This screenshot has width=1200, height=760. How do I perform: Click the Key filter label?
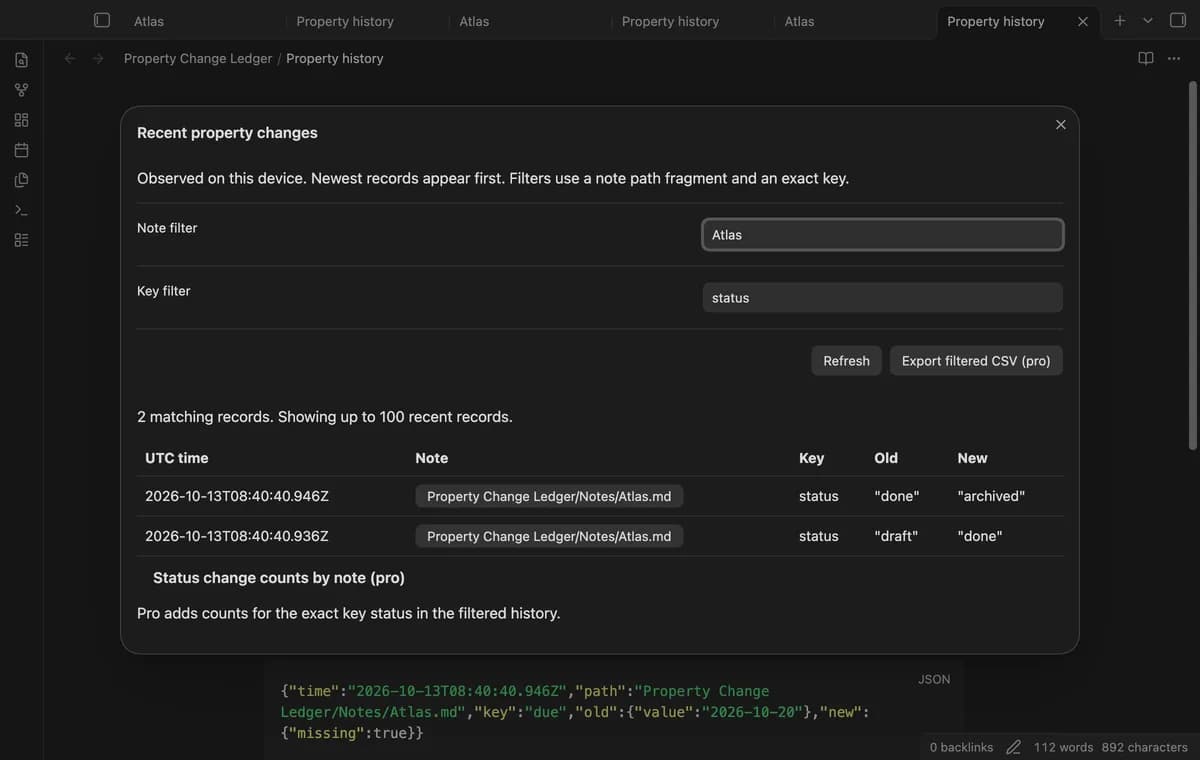point(164,291)
